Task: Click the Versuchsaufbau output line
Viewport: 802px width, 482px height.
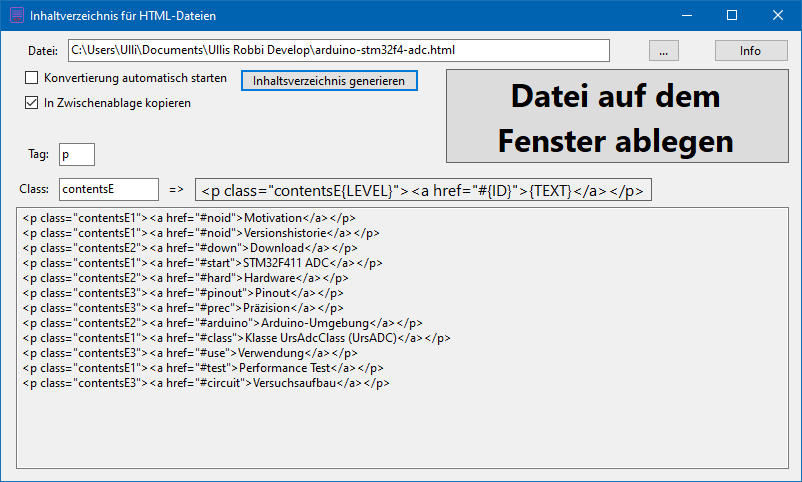Action: 206,383
